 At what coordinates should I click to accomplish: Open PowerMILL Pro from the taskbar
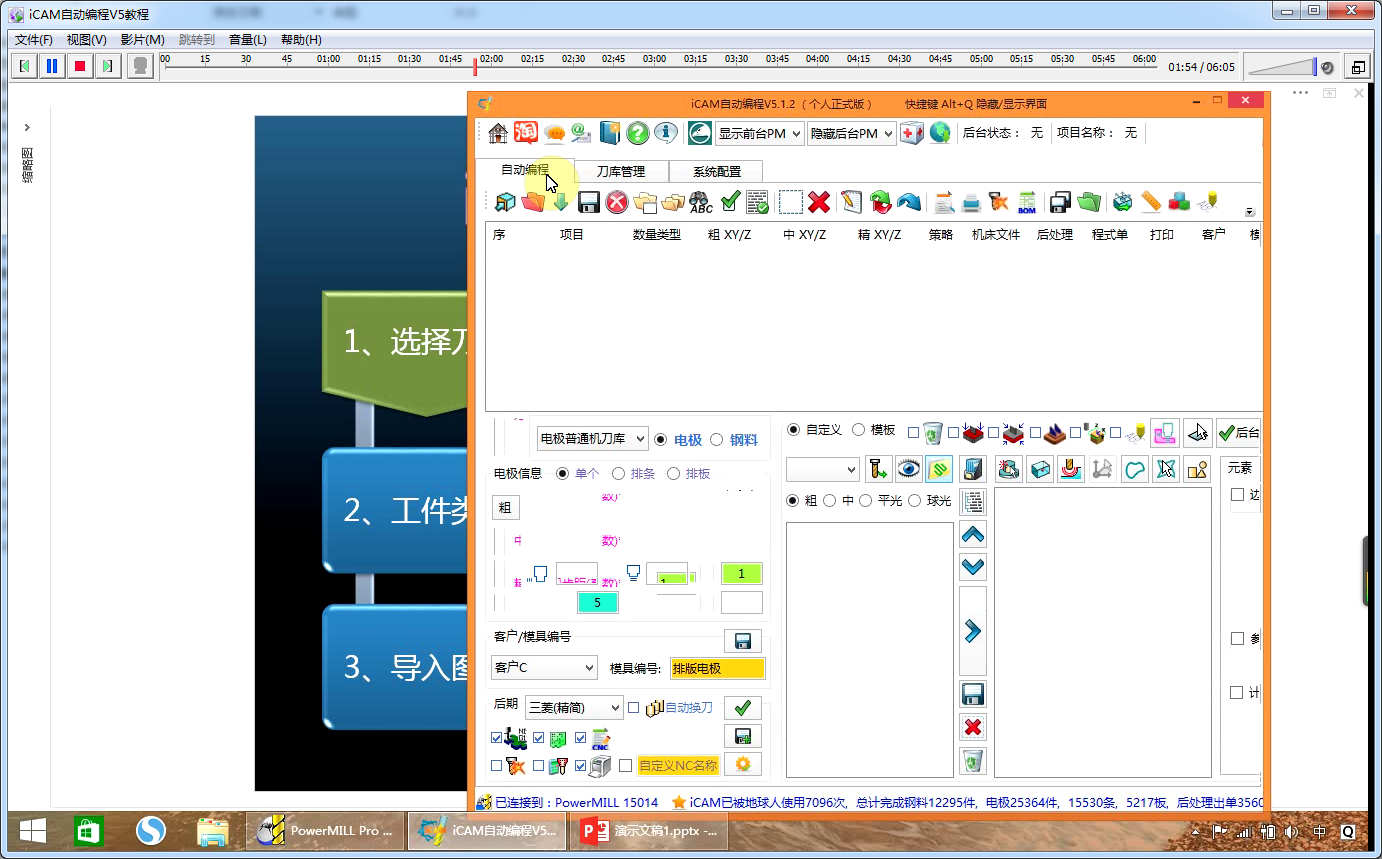[x=326, y=831]
